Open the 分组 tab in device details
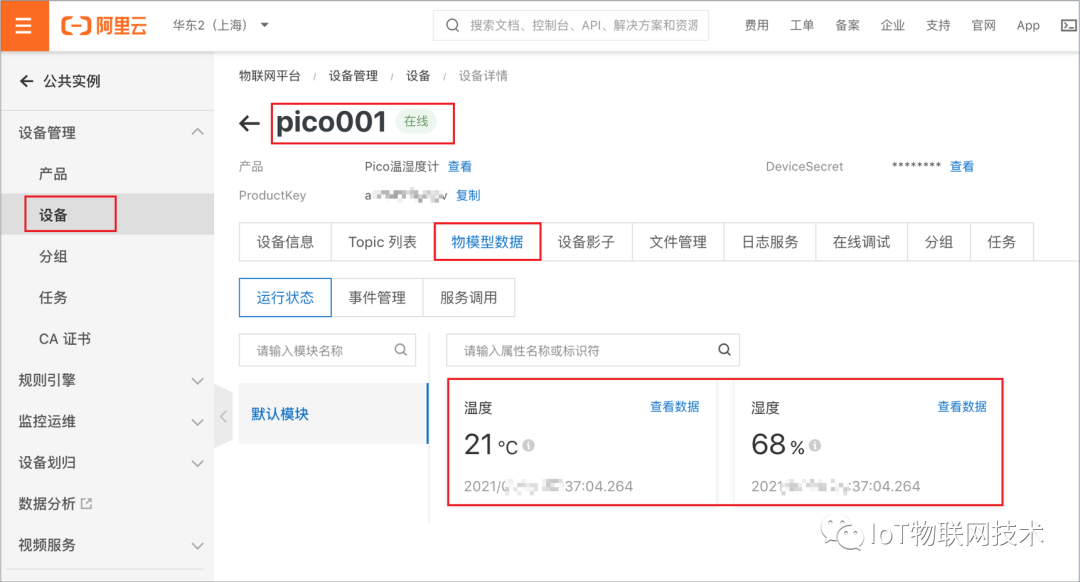 click(939, 242)
